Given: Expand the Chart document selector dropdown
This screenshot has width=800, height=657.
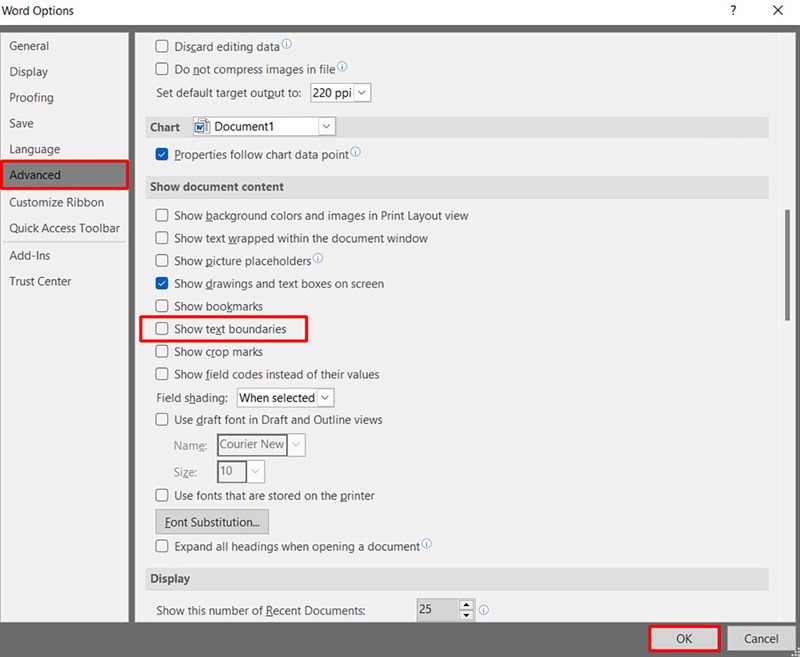Looking at the screenshot, I should [326, 127].
